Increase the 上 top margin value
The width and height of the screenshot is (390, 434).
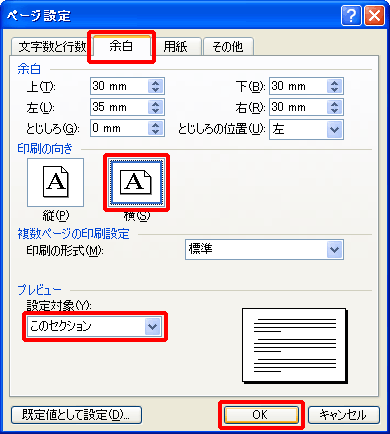pyautogui.click(x=155, y=82)
